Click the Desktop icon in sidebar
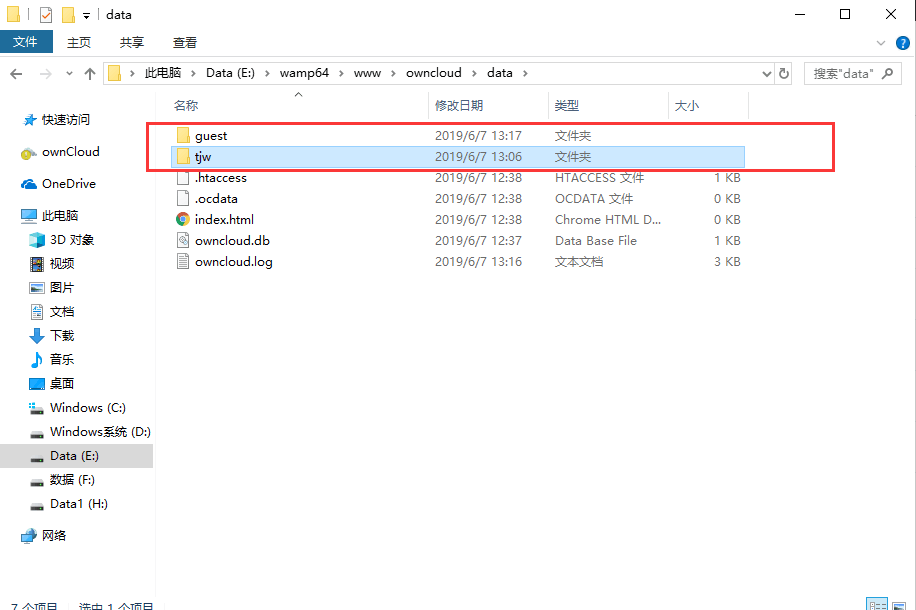Screen dimensions: 916x610 (x=37, y=384)
